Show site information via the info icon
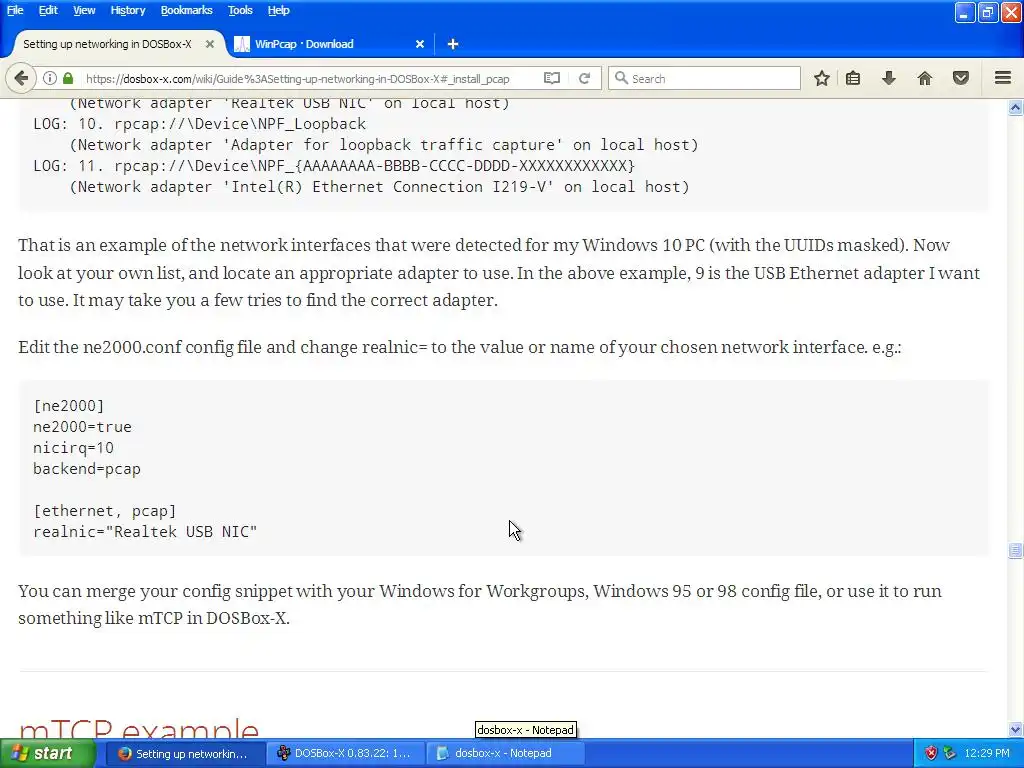 point(50,78)
